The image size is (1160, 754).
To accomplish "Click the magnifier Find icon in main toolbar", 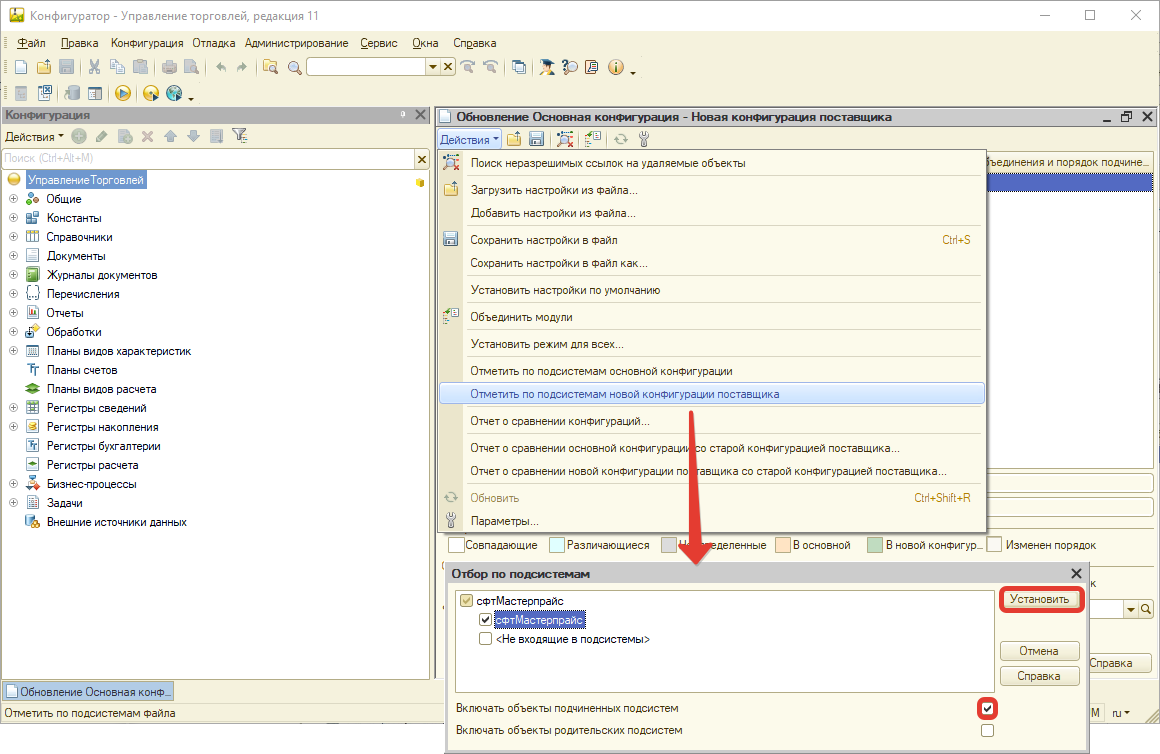I will click(x=294, y=67).
